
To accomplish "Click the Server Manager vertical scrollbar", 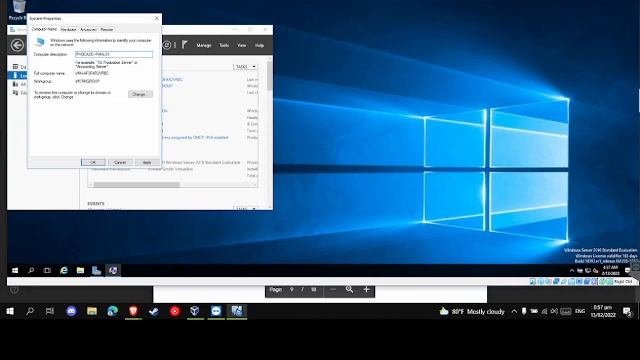I will 269,76.
